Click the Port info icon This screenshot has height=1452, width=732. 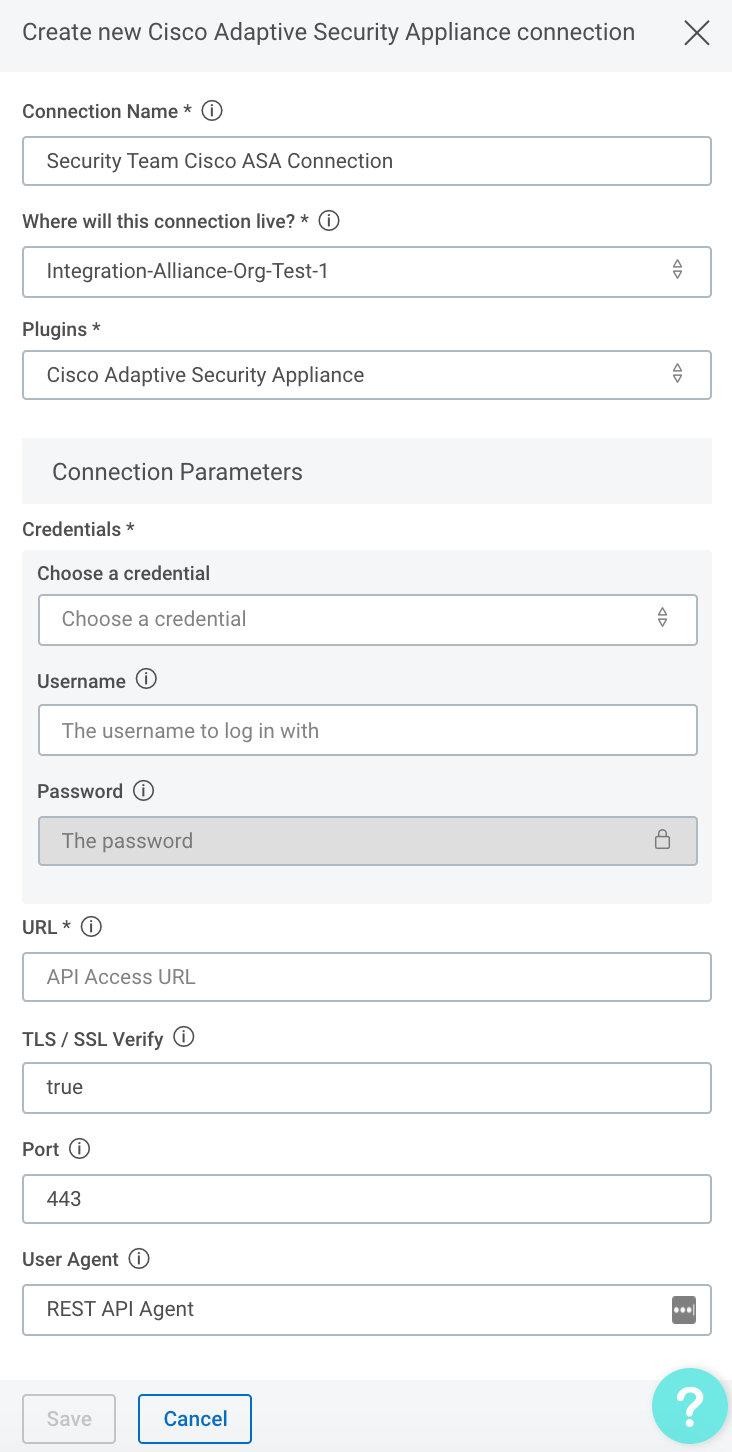point(79,1149)
